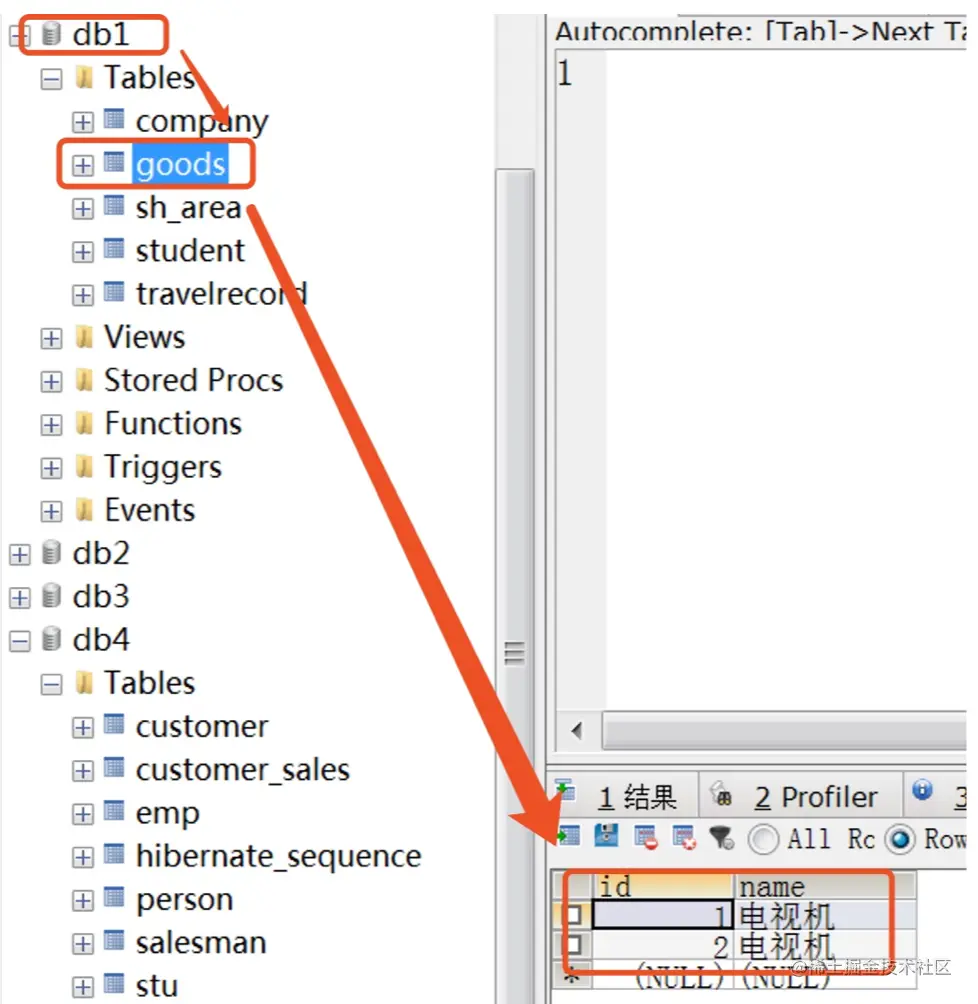
Task: Click the save changes floppy disk icon
Action: click(606, 837)
